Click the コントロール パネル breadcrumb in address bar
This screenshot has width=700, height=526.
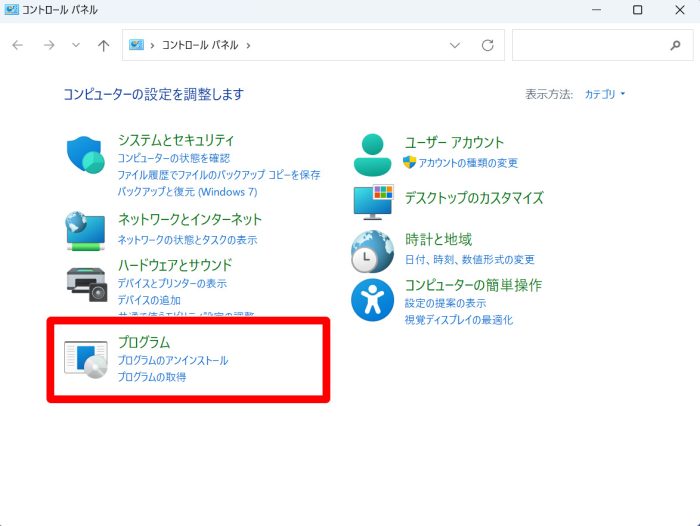[x=200, y=45]
